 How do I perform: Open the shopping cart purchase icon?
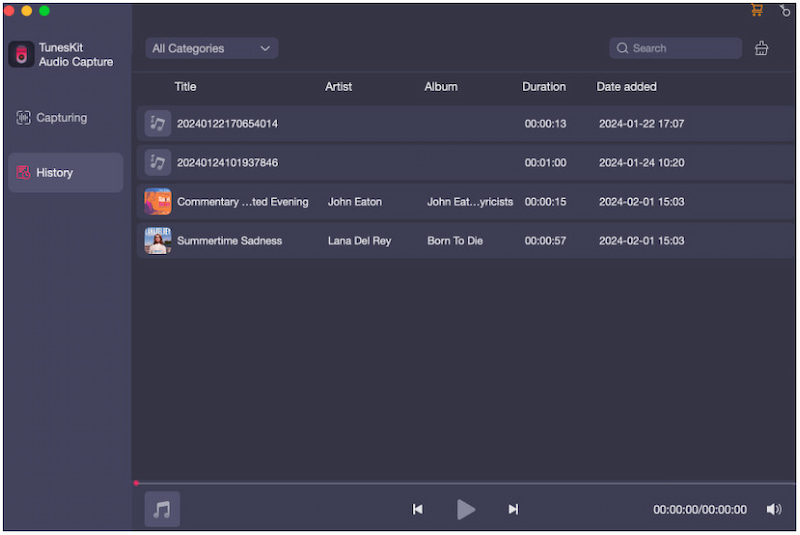click(x=757, y=10)
